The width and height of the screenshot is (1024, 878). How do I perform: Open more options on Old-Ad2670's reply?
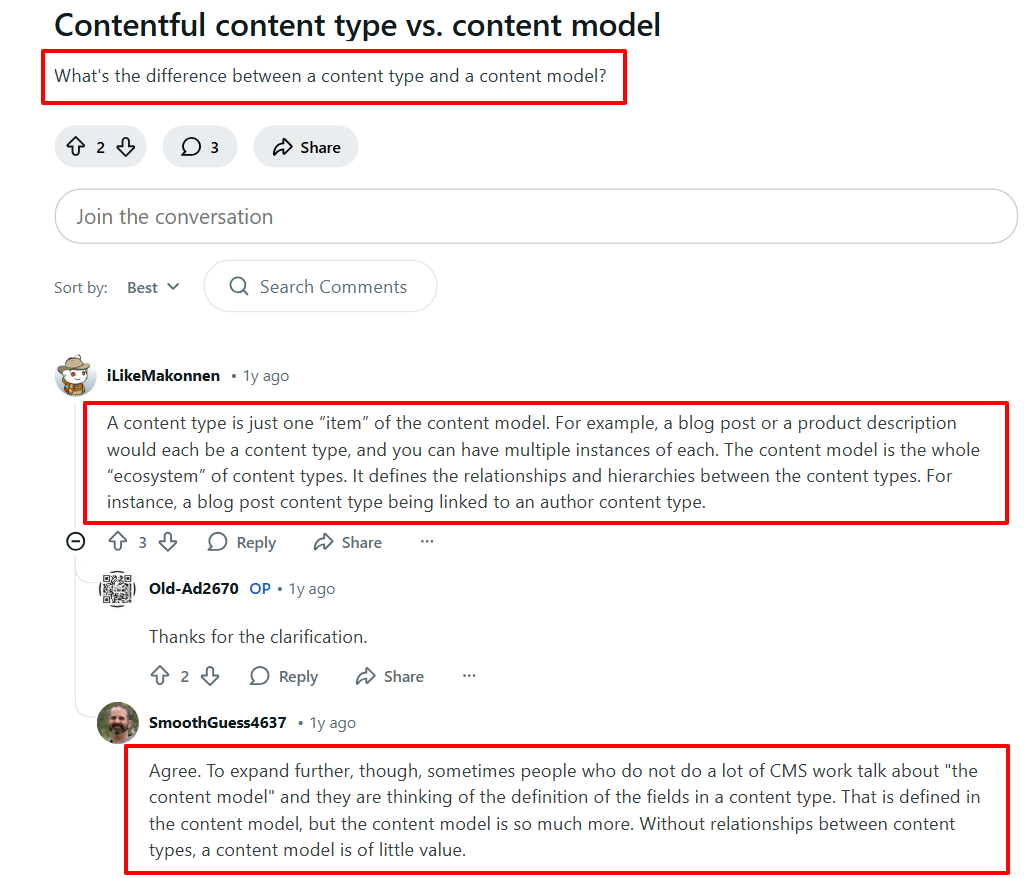click(469, 676)
